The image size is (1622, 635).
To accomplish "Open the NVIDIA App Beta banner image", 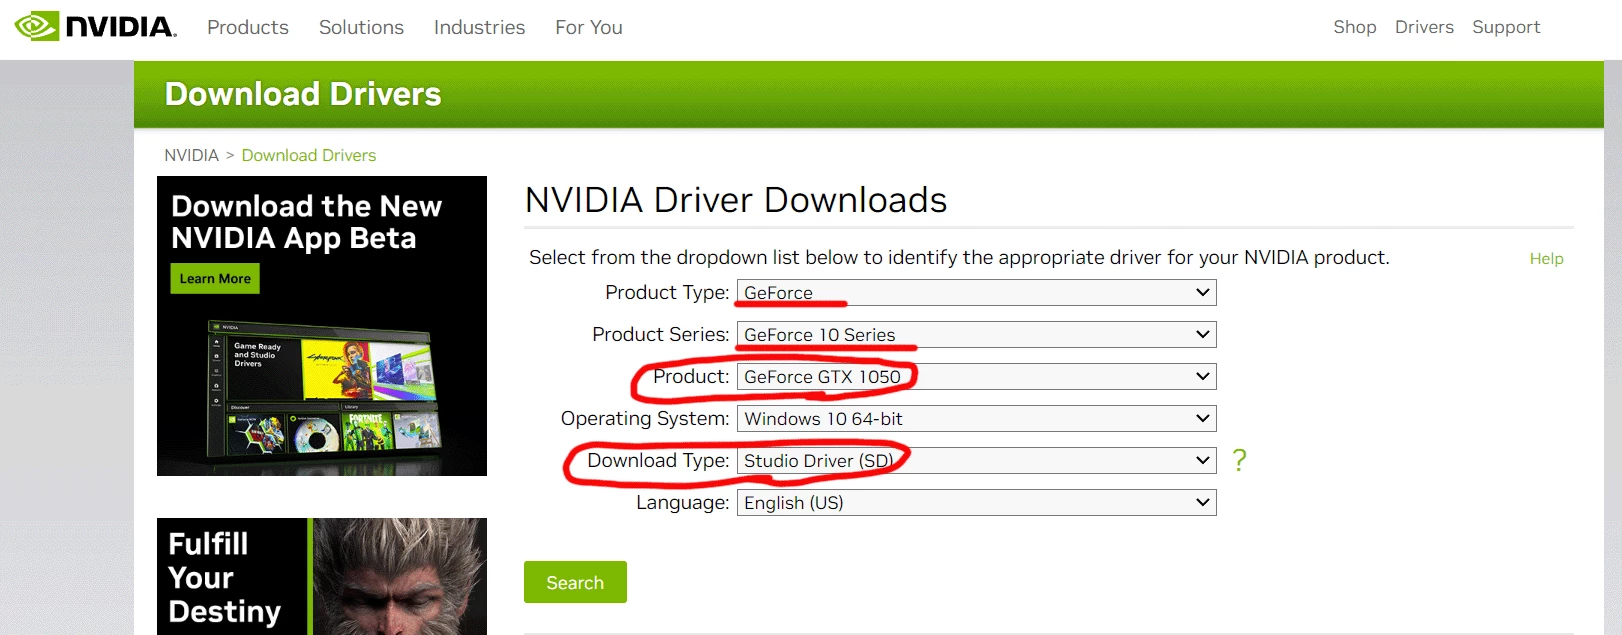I will tap(322, 326).
